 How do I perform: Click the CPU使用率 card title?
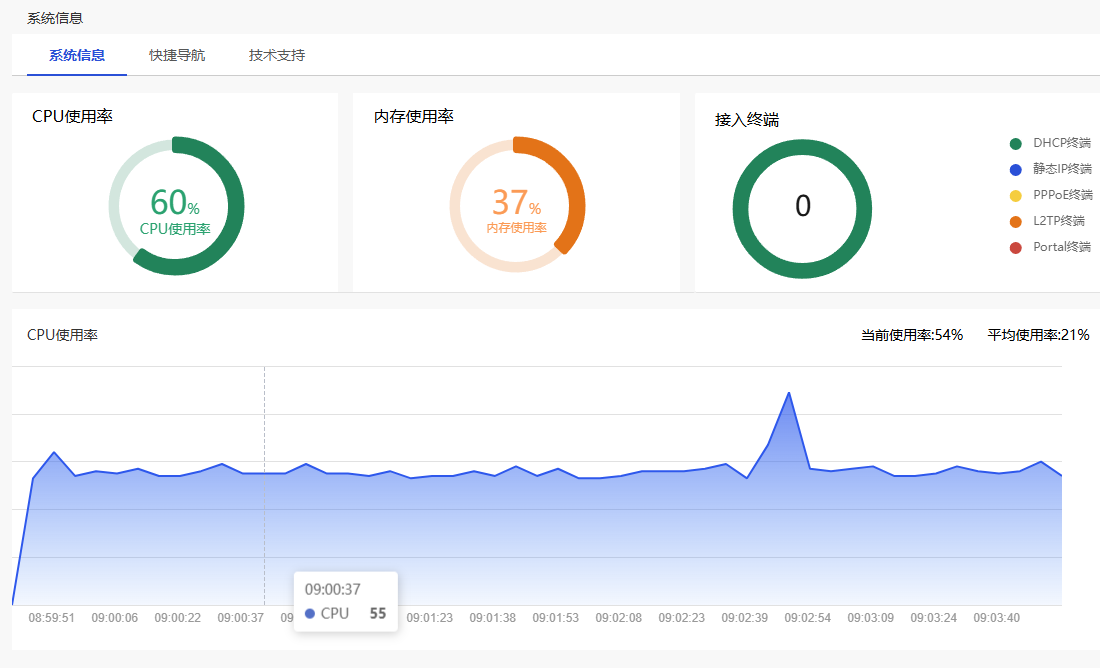72,116
